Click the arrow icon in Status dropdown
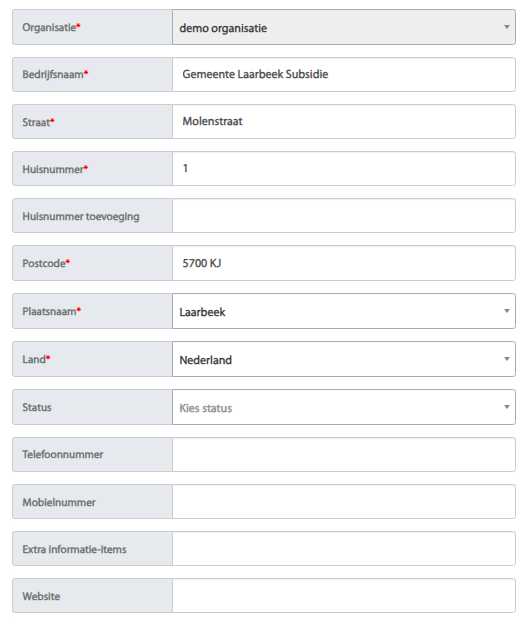 pyautogui.click(x=506, y=407)
